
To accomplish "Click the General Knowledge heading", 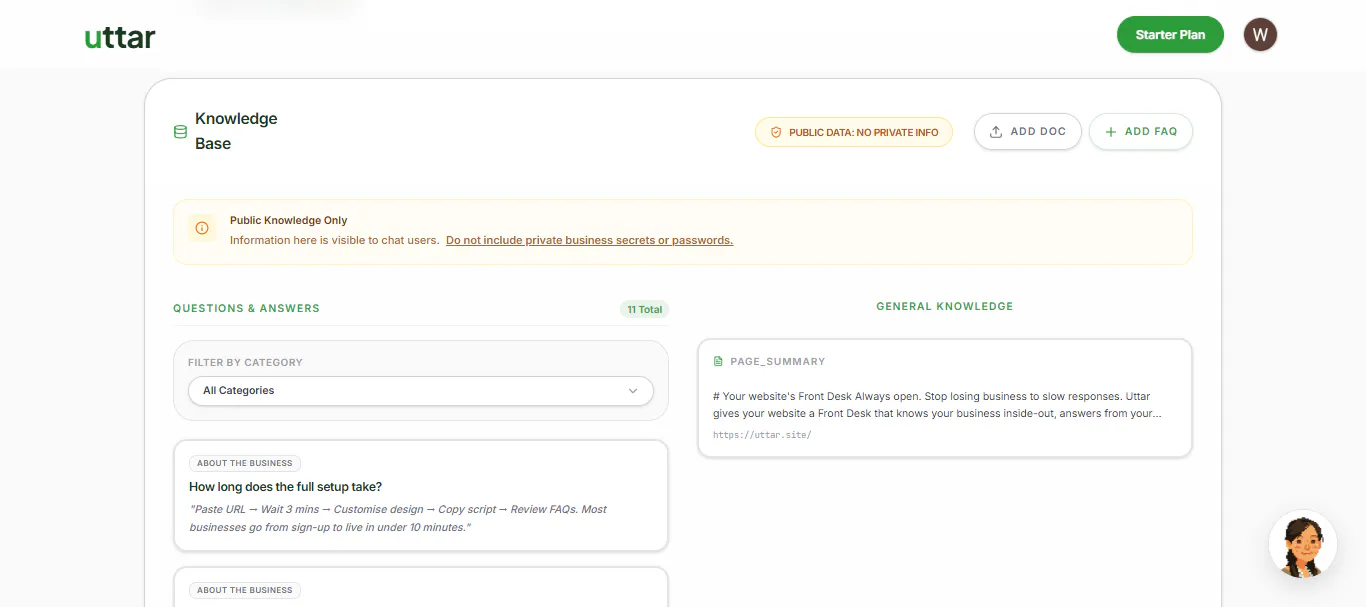I will [945, 306].
